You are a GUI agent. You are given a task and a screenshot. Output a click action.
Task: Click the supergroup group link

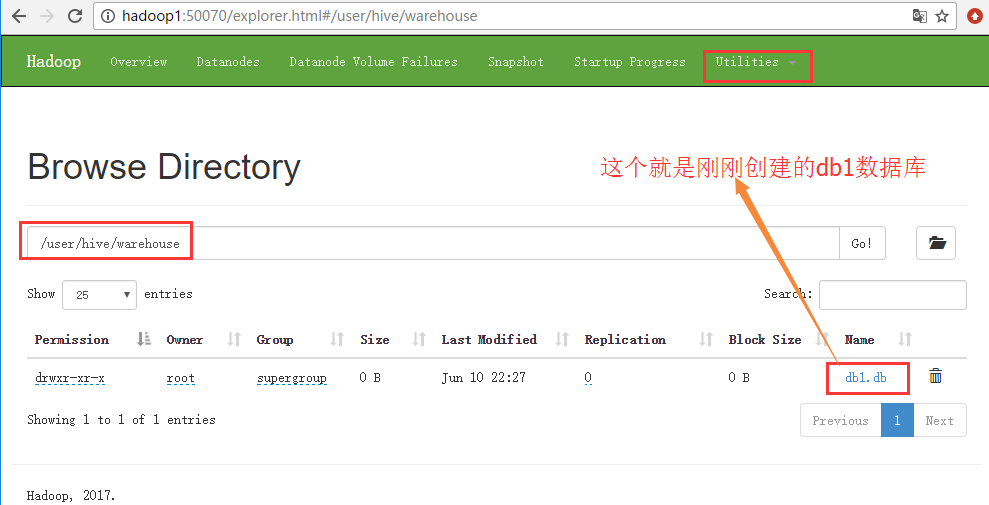[x=291, y=378]
